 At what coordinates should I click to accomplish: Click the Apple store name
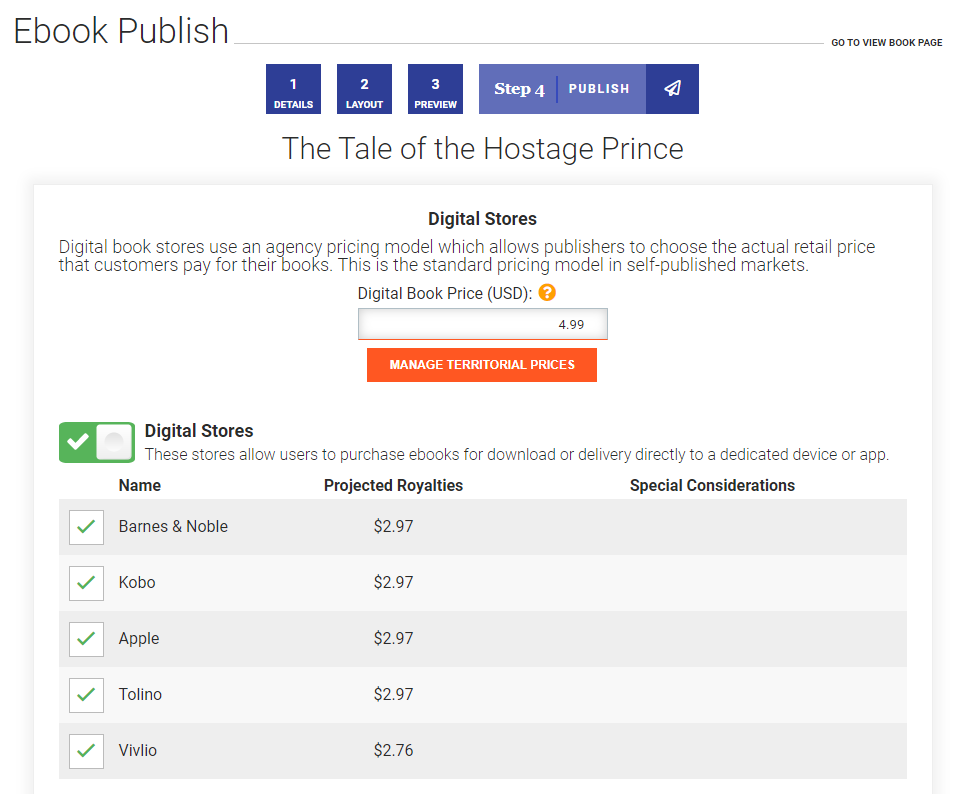(x=139, y=638)
